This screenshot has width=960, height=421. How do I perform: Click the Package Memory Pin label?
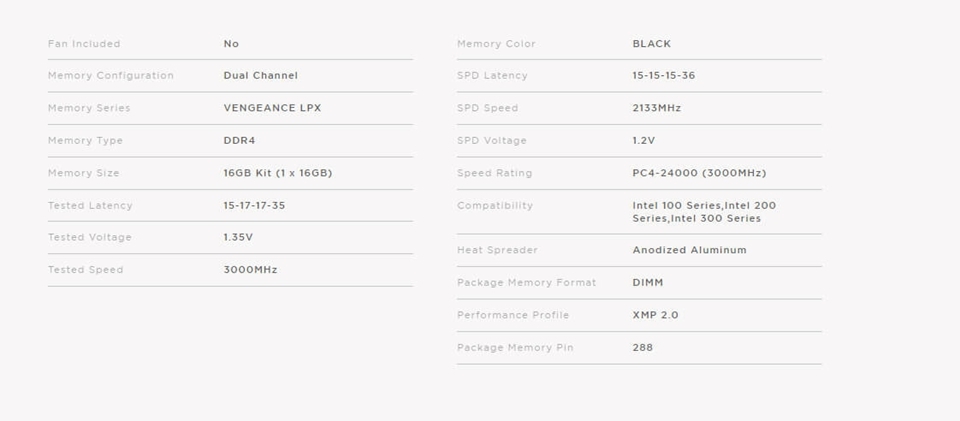(x=515, y=348)
